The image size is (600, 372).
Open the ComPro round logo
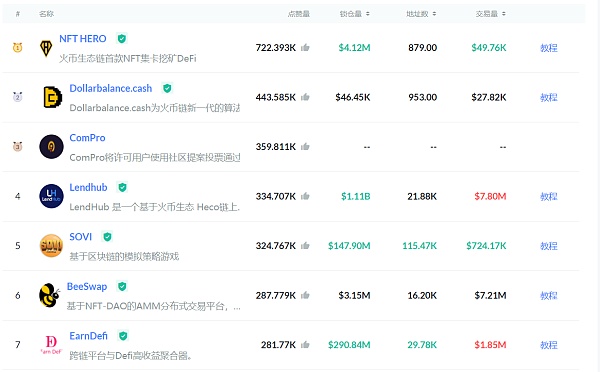(x=51, y=147)
